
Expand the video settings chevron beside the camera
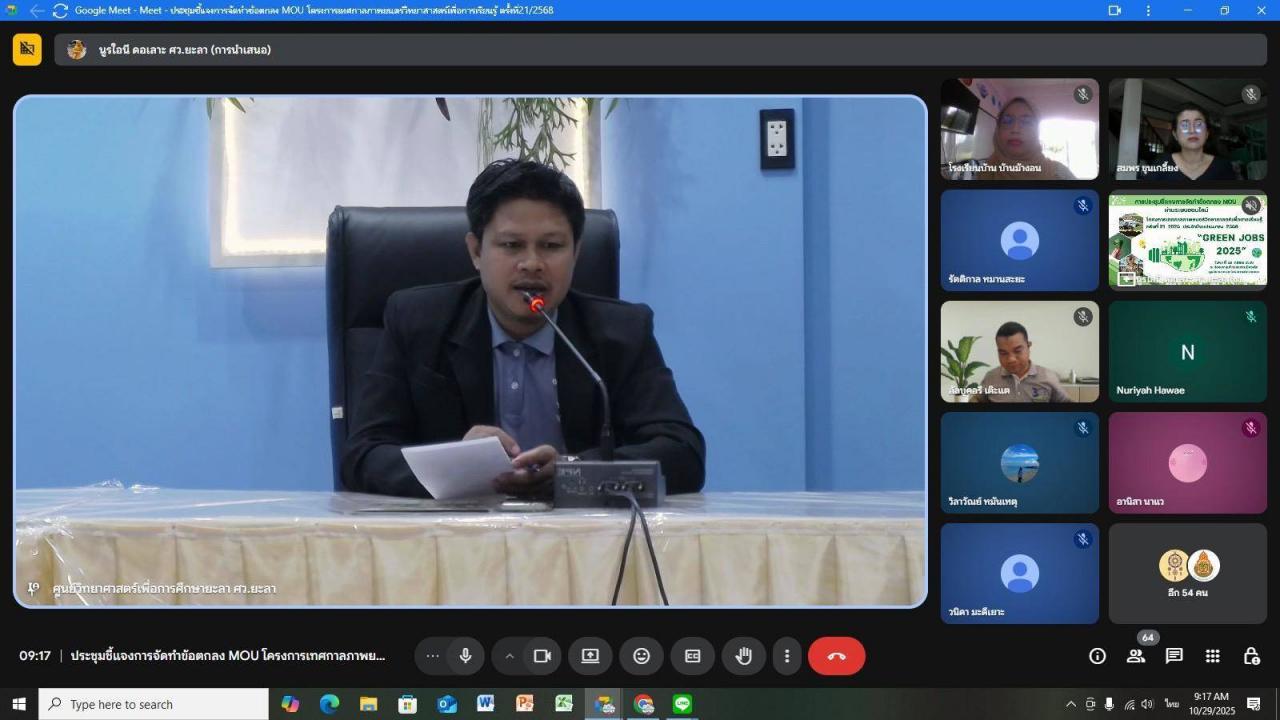coord(509,656)
